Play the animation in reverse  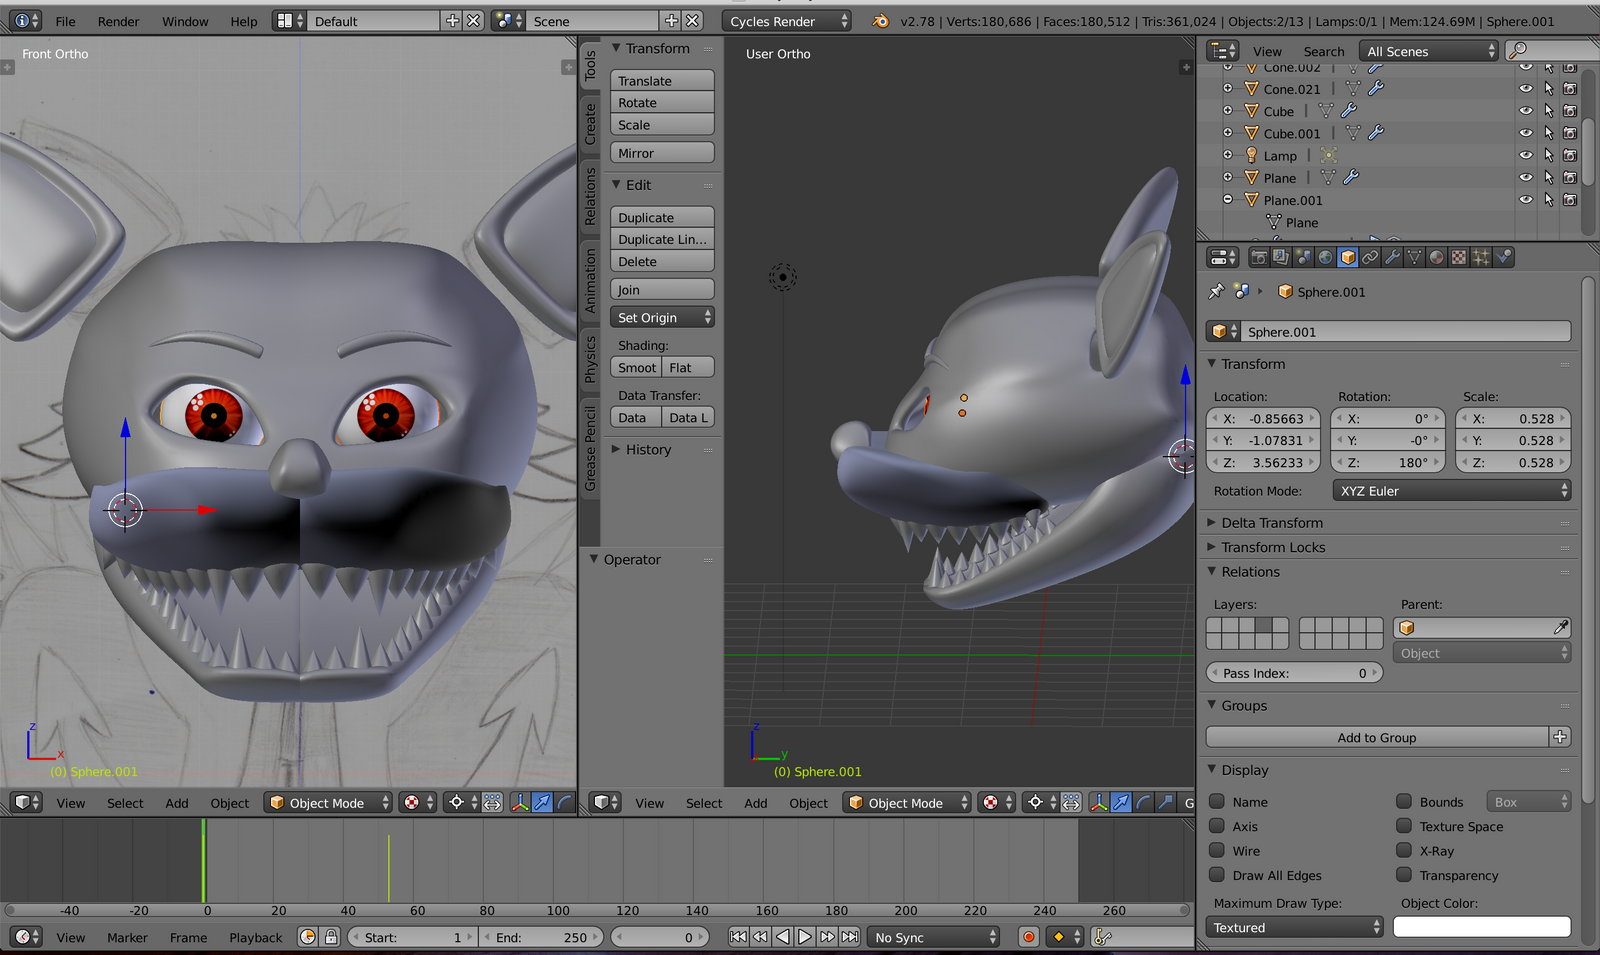coord(783,937)
